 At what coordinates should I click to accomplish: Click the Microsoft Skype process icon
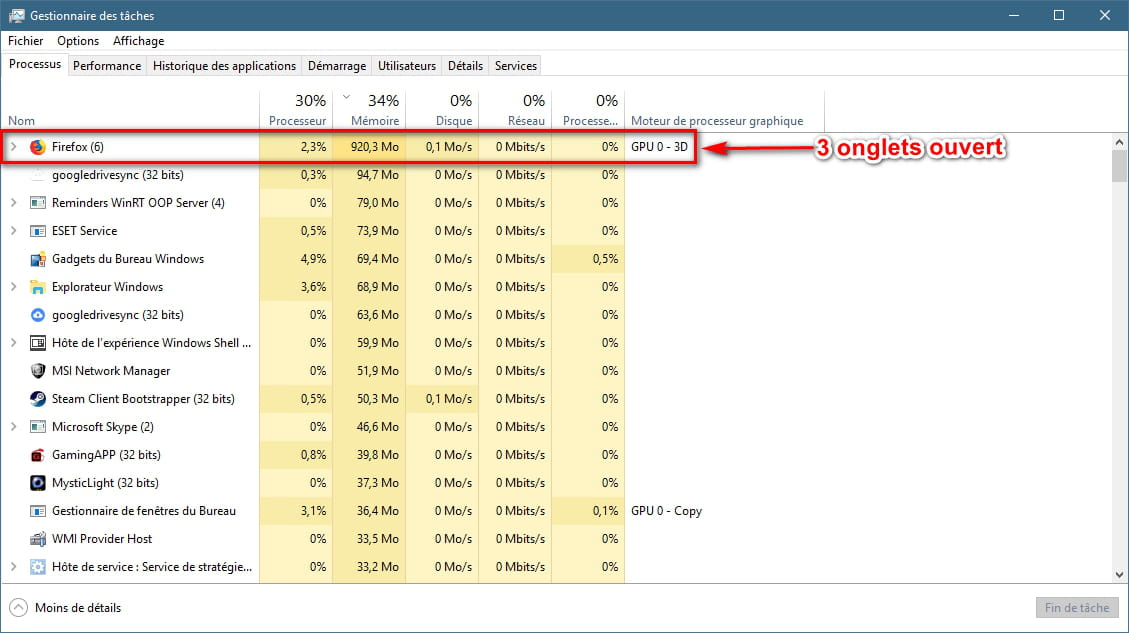point(37,427)
